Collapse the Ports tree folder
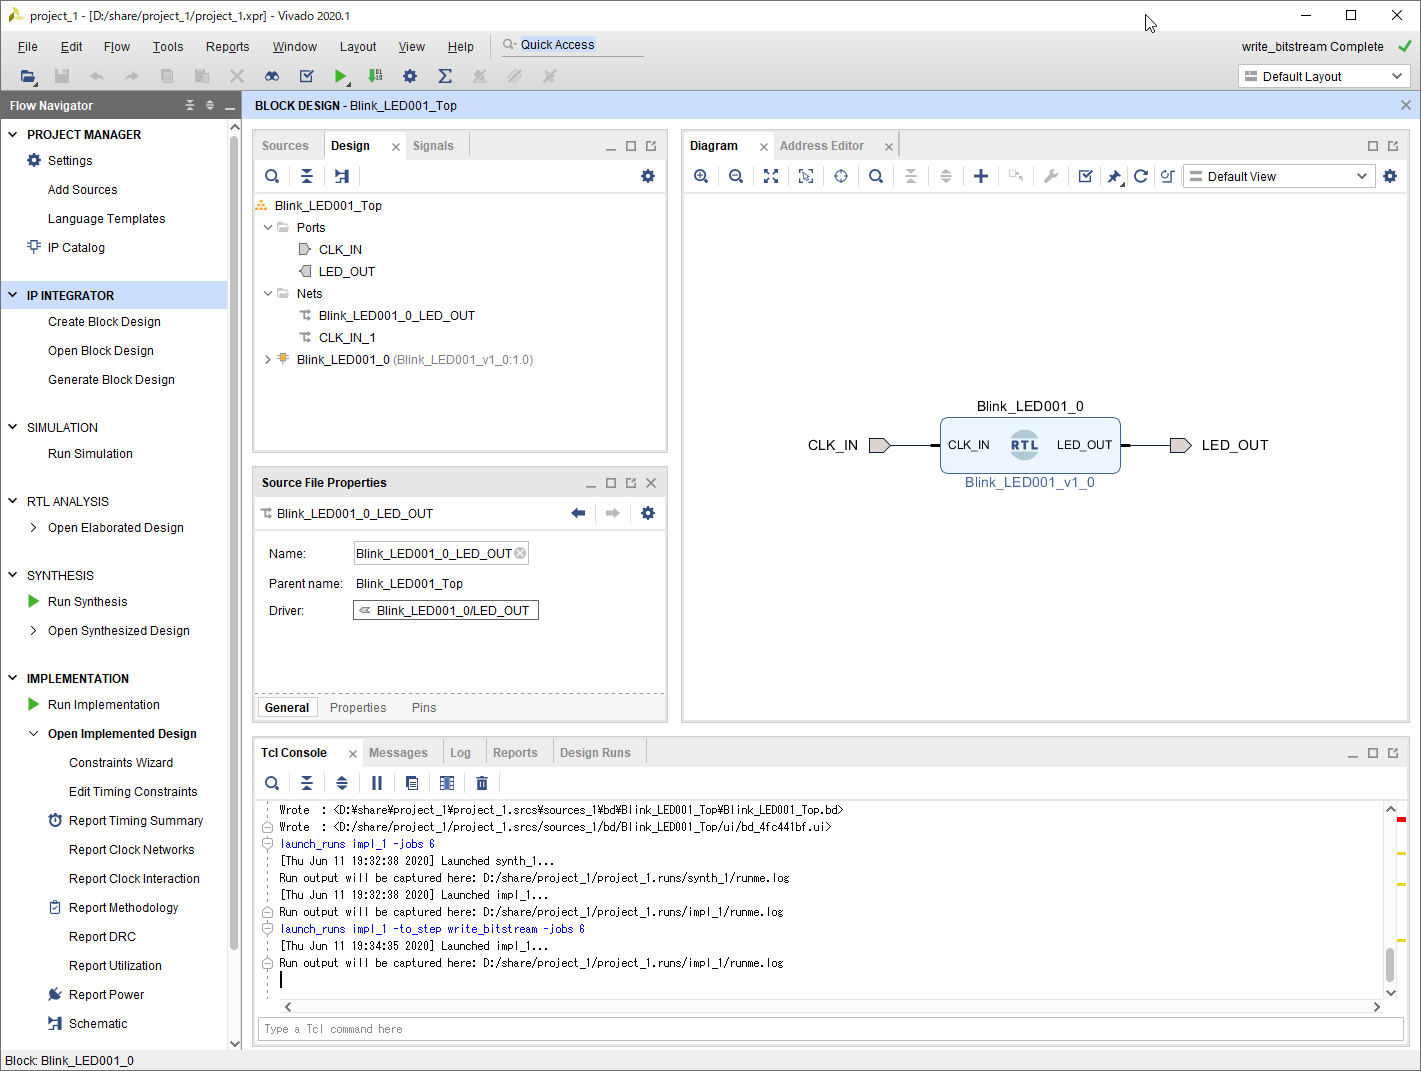This screenshot has height=1071, width=1421. 267,228
